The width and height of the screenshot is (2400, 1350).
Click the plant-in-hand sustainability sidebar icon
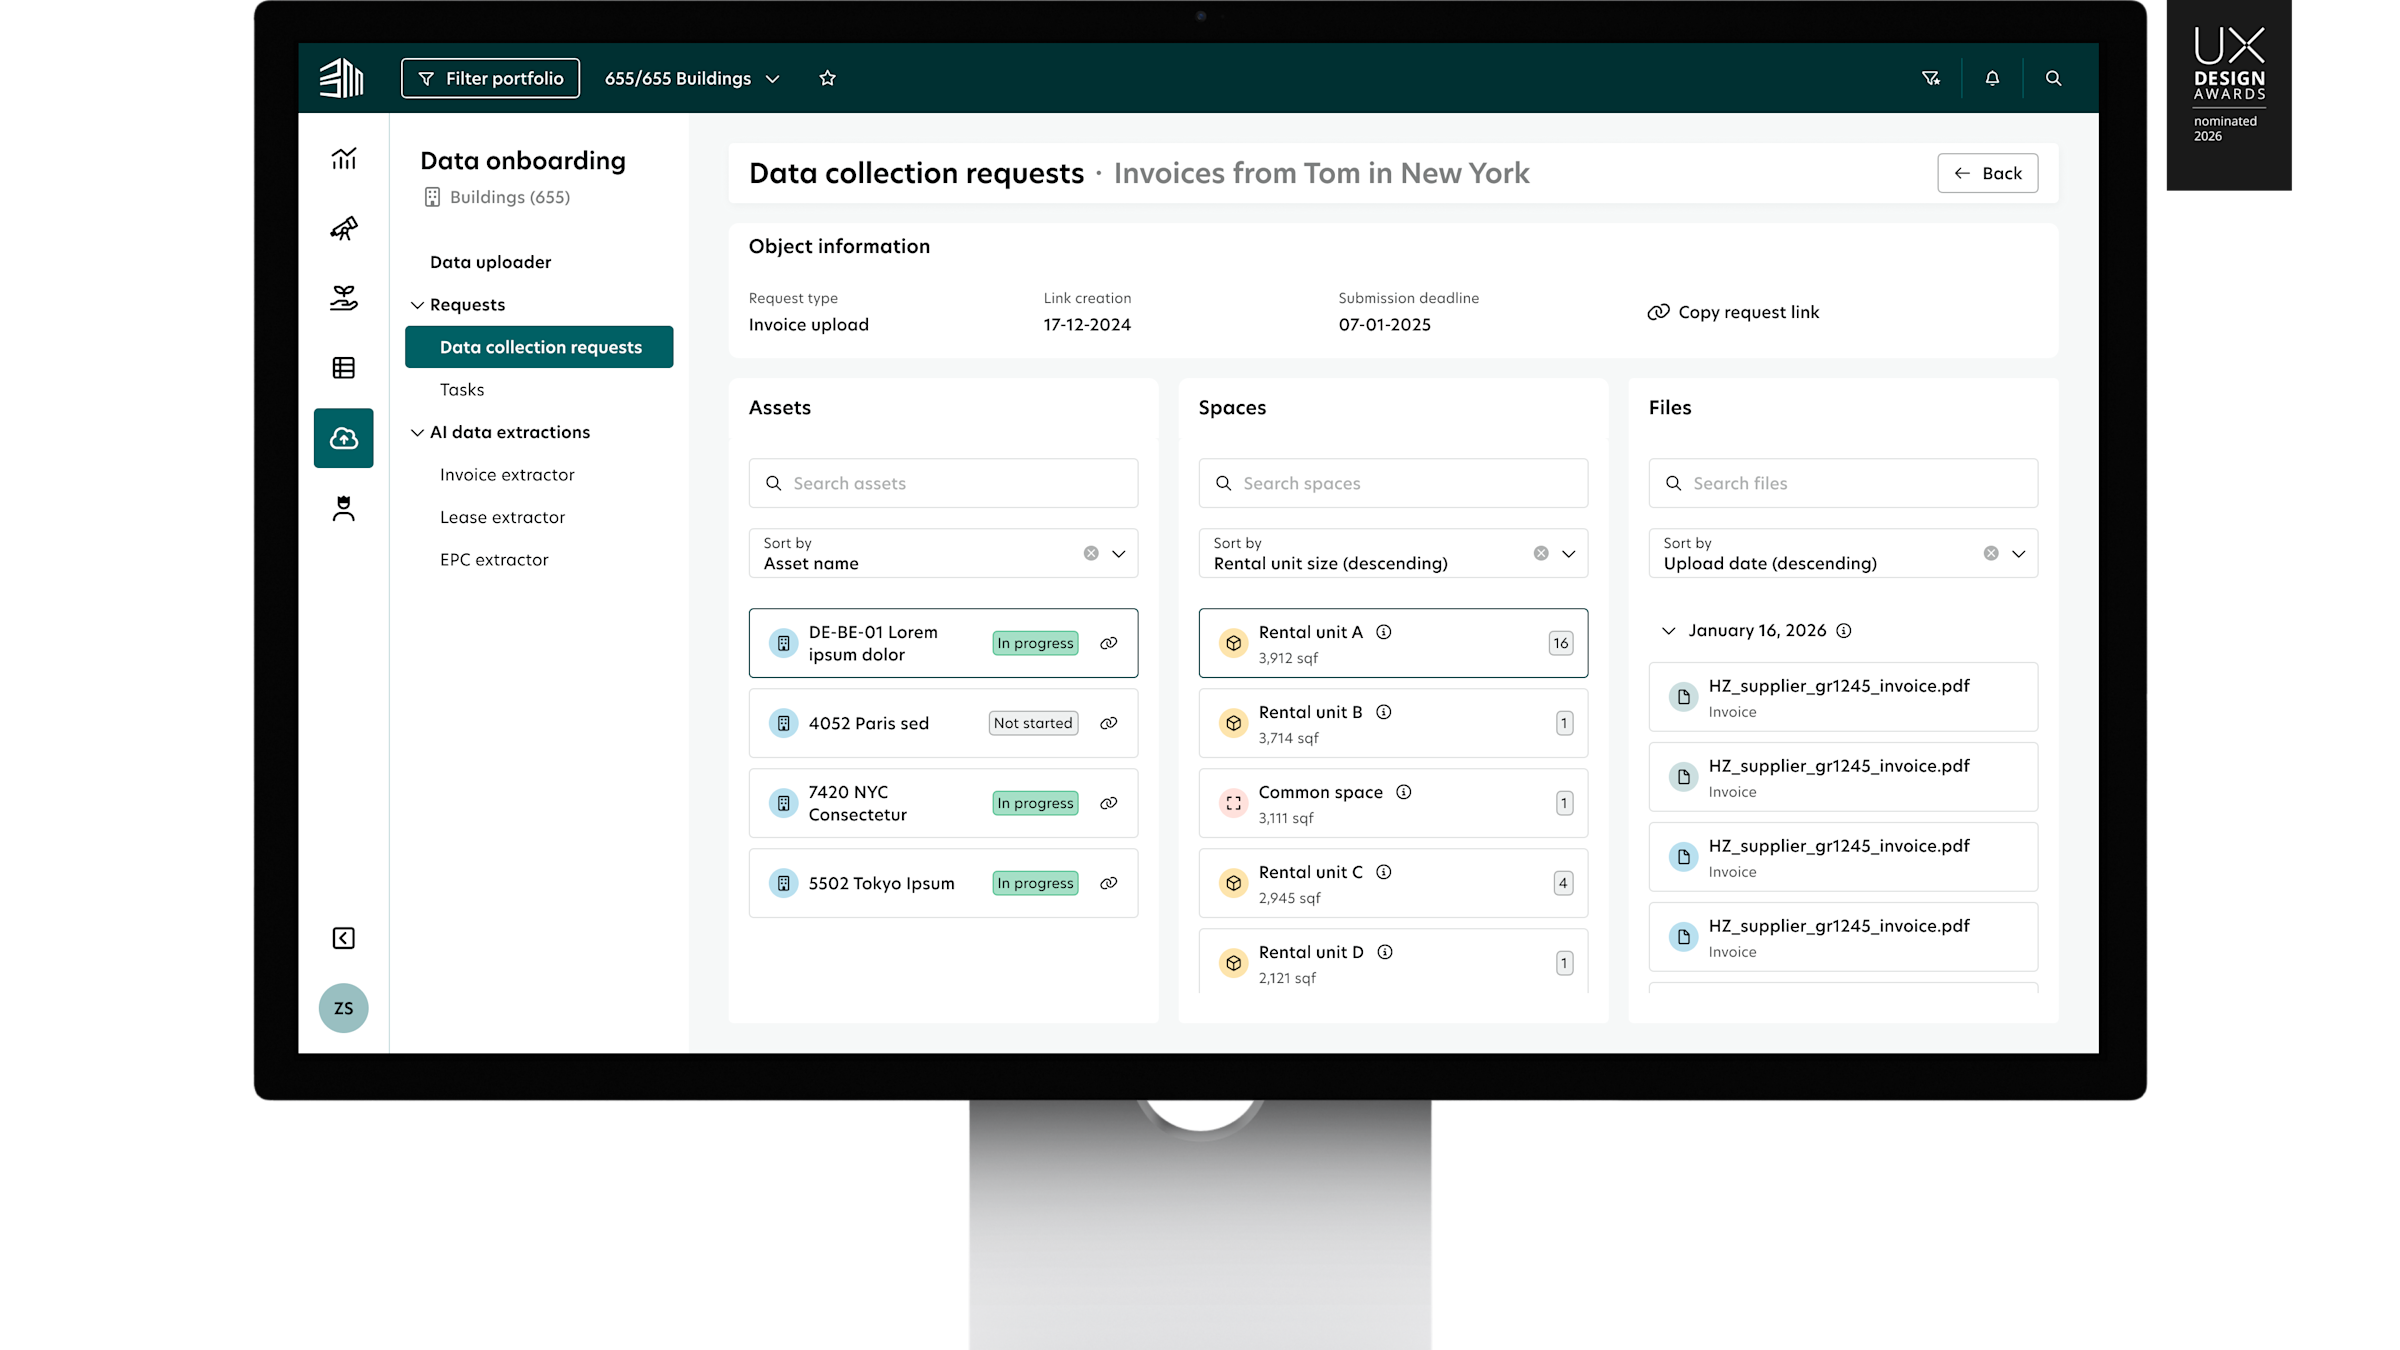[343, 298]
